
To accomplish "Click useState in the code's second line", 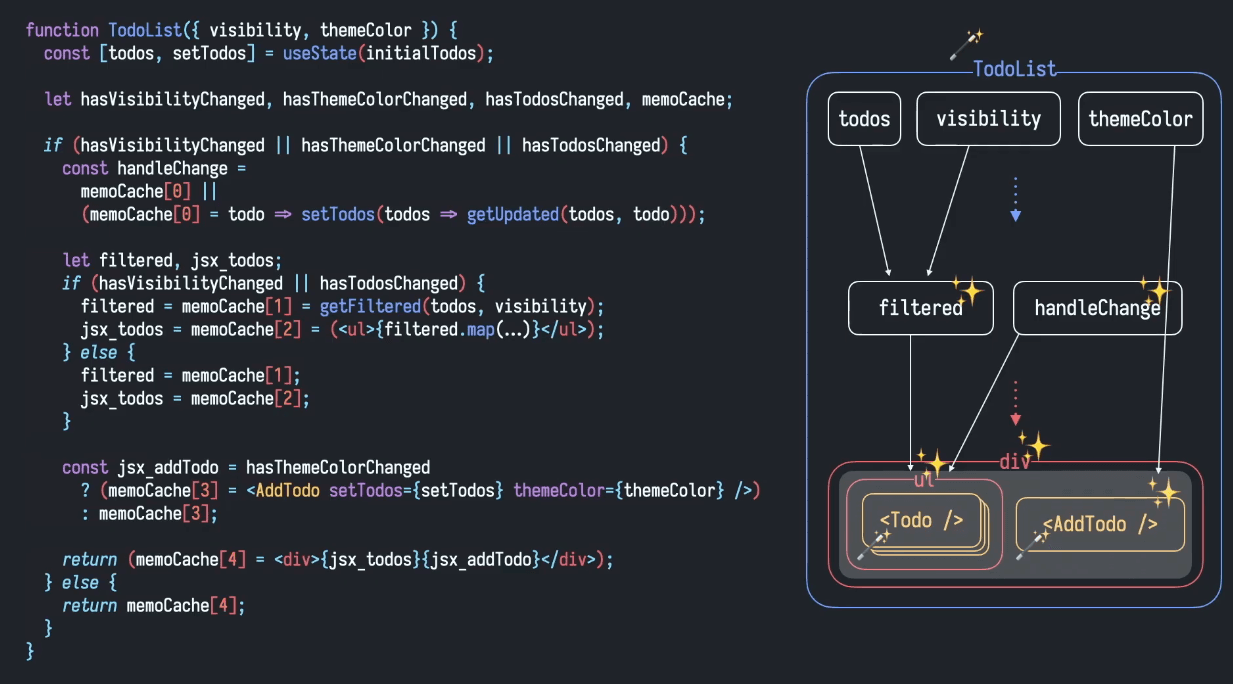I will pos(319,53).
